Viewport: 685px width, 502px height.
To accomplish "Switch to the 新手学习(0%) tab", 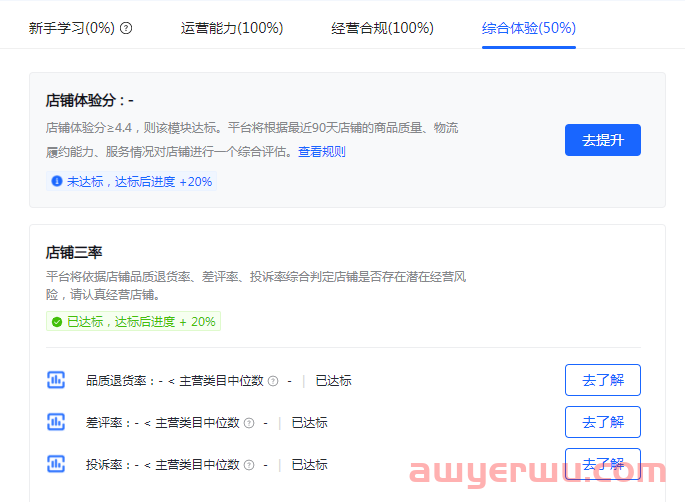I will [72, 28].
